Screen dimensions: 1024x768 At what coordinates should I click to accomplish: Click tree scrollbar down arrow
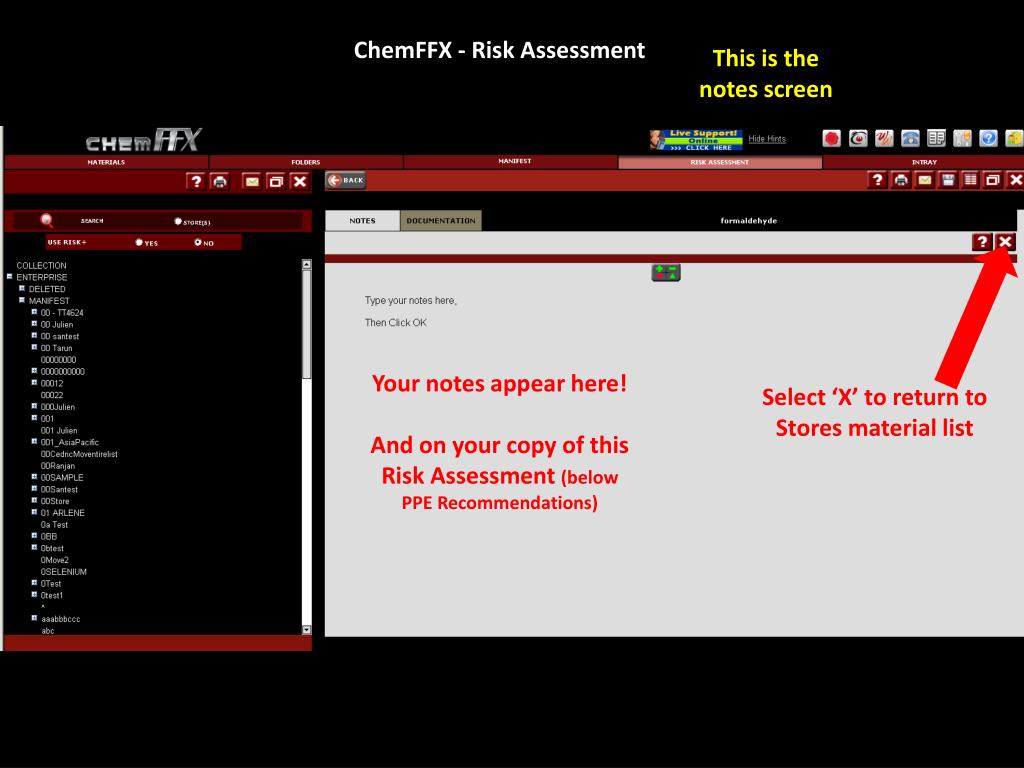pyautogui.click(x=307, y=630)
